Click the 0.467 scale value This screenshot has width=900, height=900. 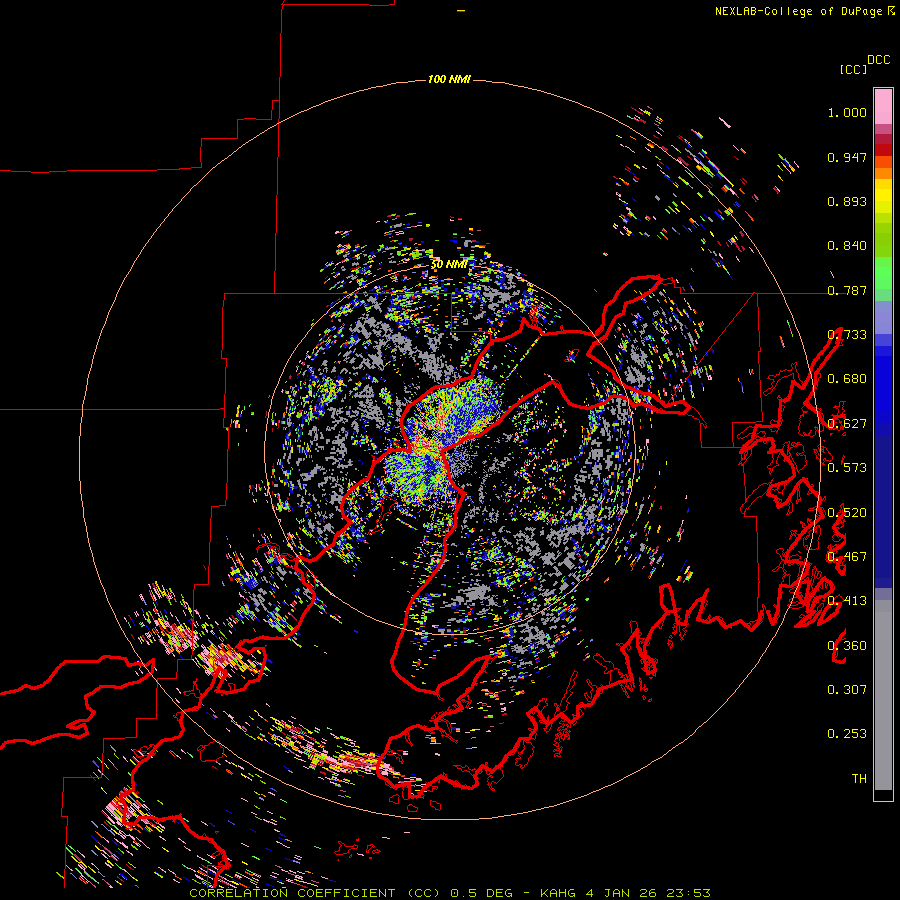pyautogui.click(x=847, y=557)
